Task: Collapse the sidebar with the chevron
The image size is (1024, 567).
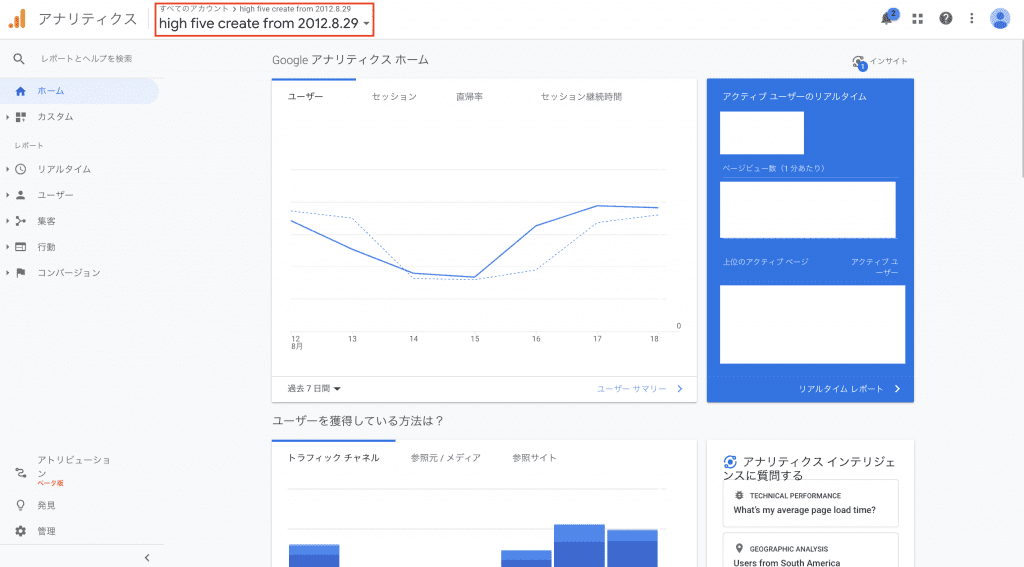Action: pyautogui.click(x=147, y=557)
